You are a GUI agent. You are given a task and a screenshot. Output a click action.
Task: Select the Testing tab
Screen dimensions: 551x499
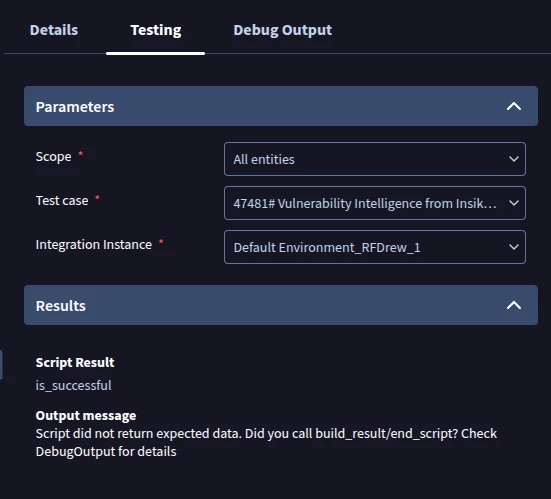(x=156, y=30)
